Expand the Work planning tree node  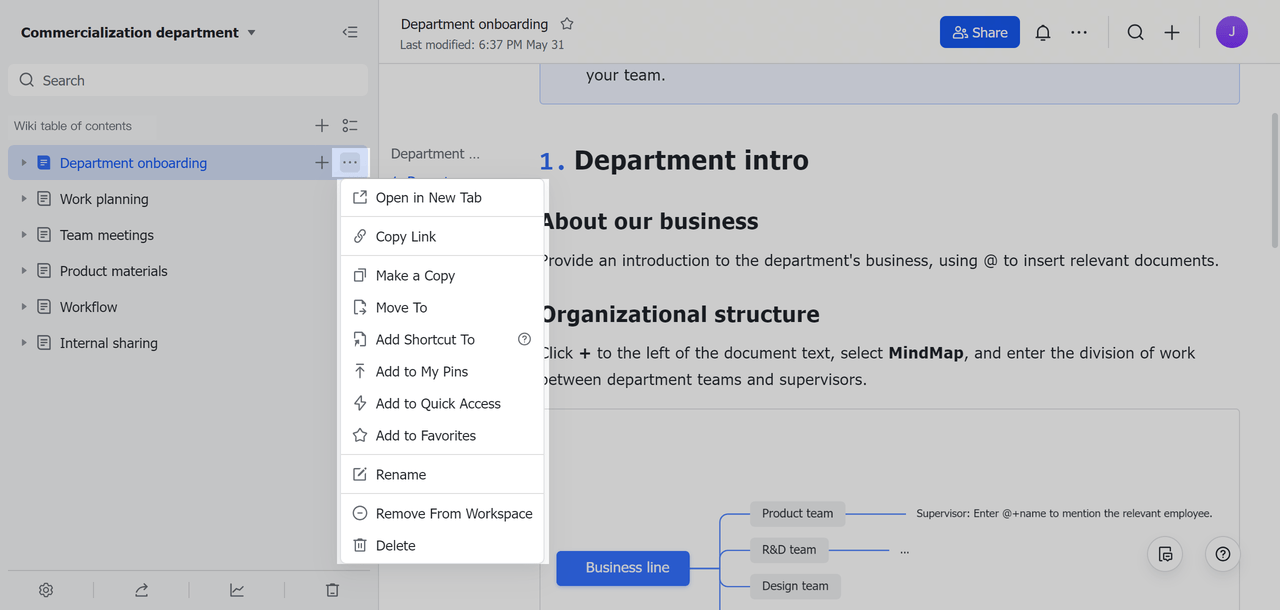pos(24,199)
